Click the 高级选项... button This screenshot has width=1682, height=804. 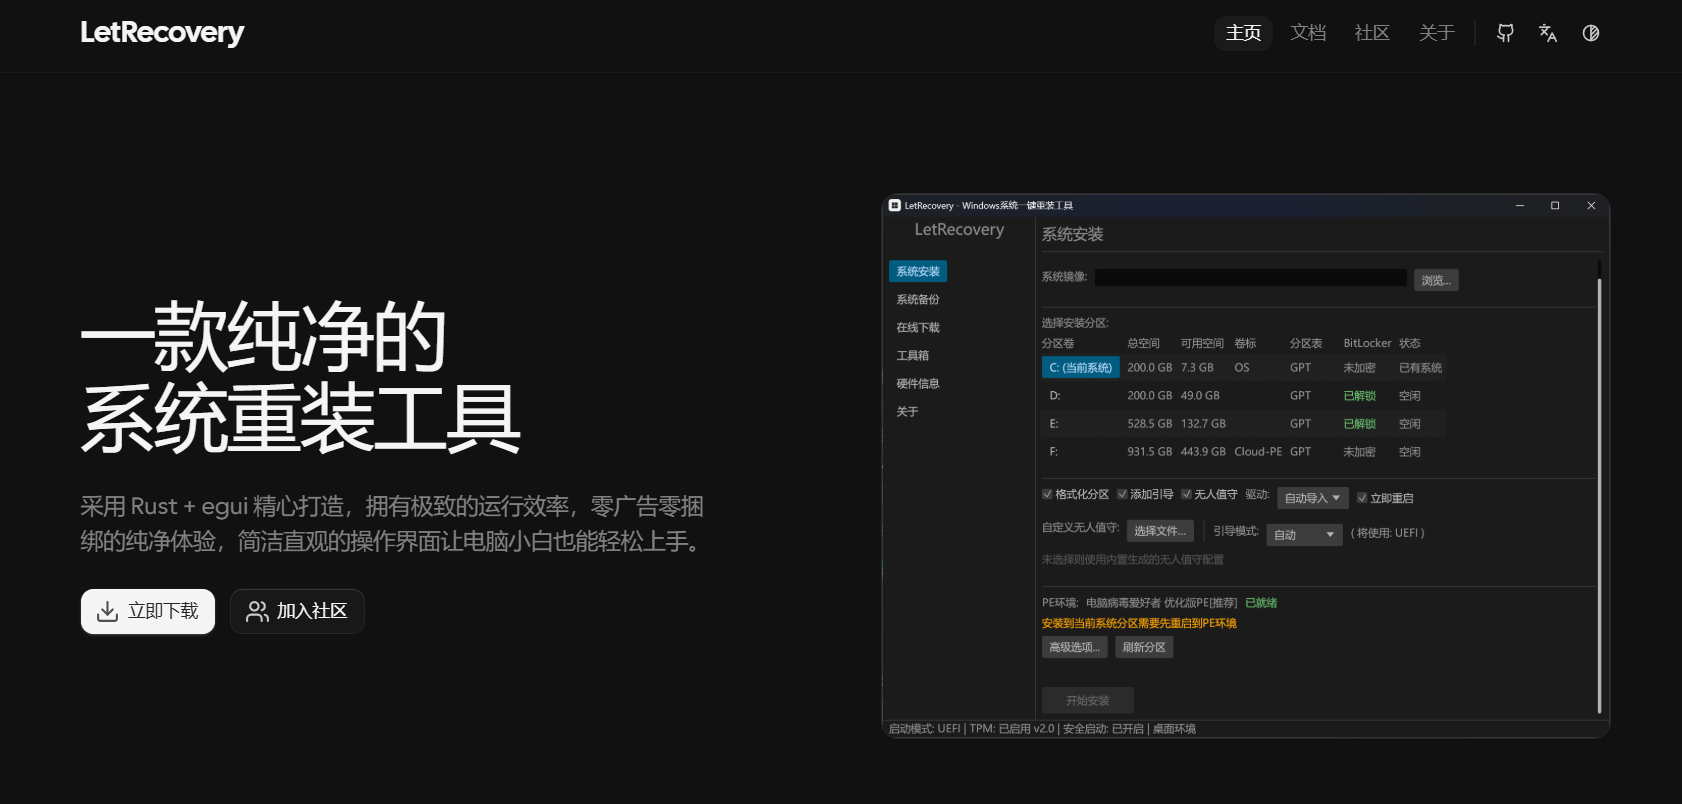1075,647
